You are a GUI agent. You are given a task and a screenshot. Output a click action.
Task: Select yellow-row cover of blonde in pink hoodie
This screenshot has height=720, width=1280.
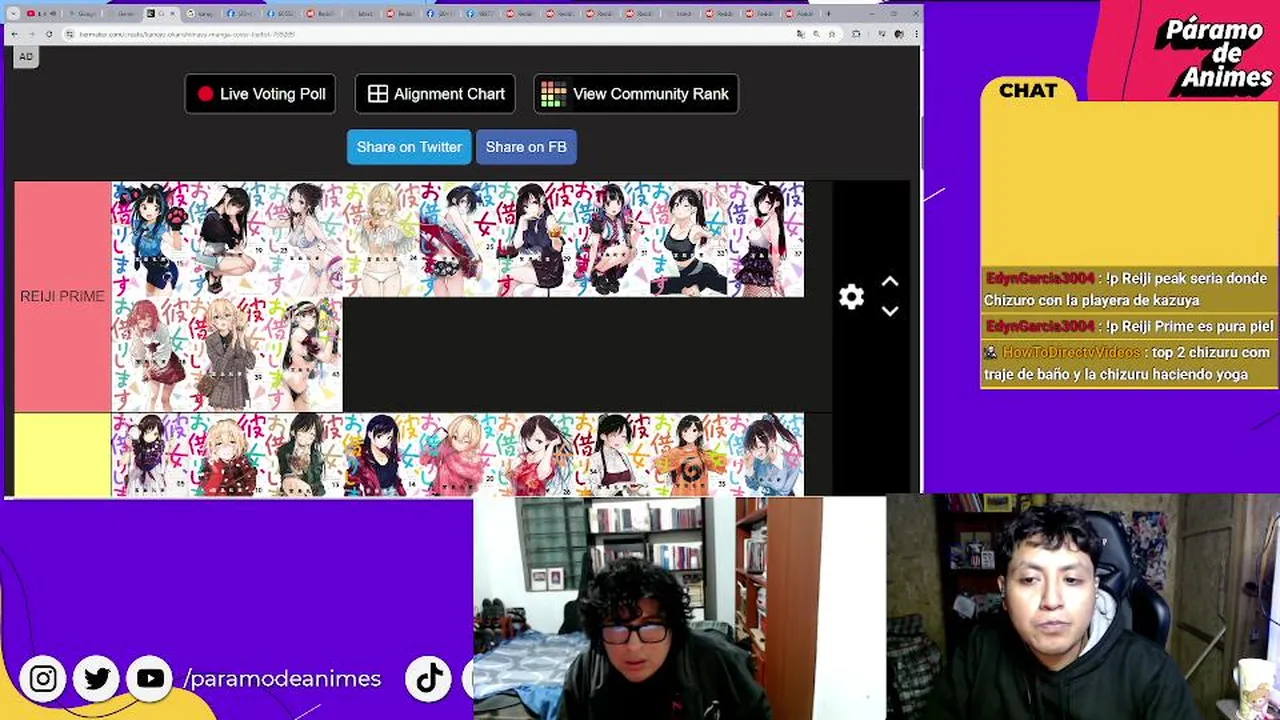tap(457, 455)
